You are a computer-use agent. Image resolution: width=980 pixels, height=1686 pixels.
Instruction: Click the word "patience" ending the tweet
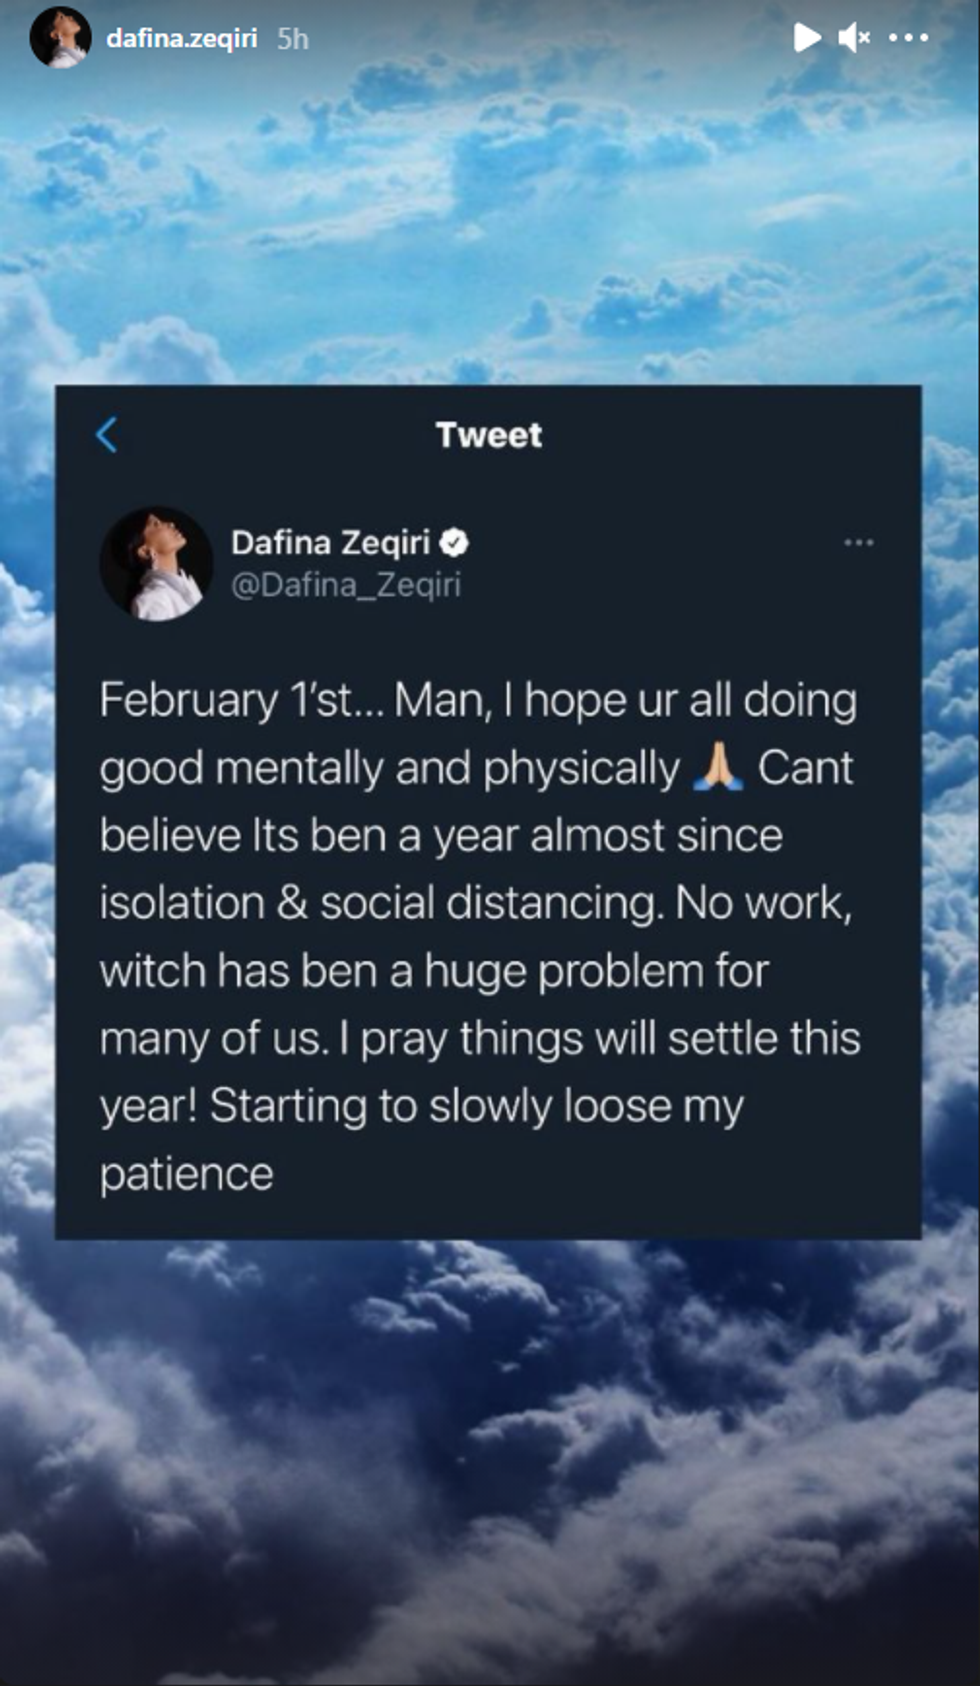click(x=186, y=1174)
